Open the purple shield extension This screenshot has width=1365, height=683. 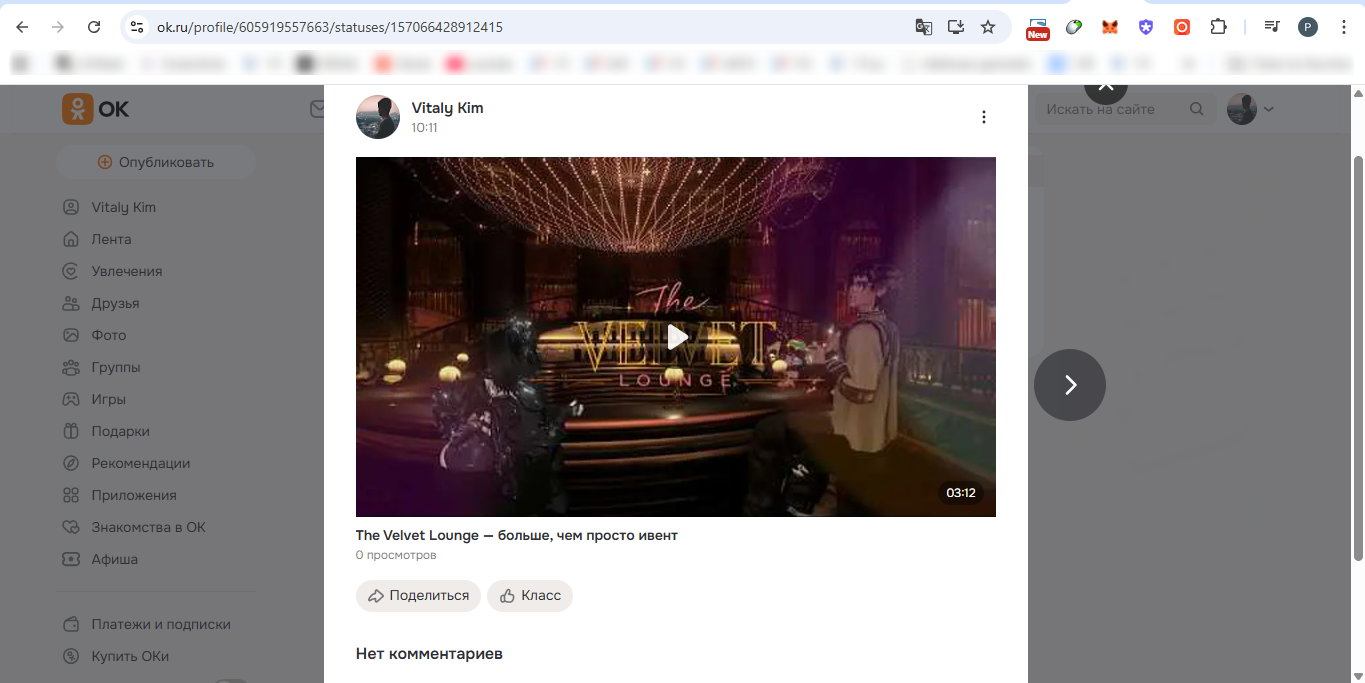point(1146,27)
